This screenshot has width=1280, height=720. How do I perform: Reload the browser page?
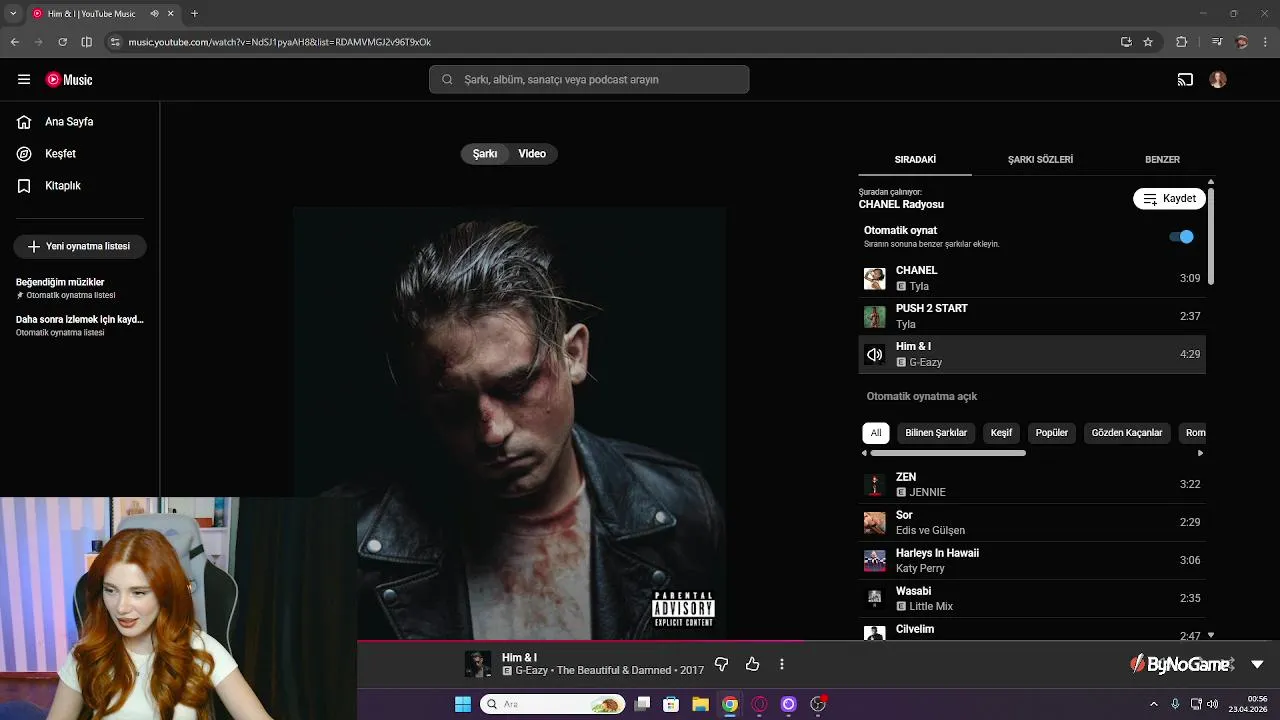click(62, 42)
